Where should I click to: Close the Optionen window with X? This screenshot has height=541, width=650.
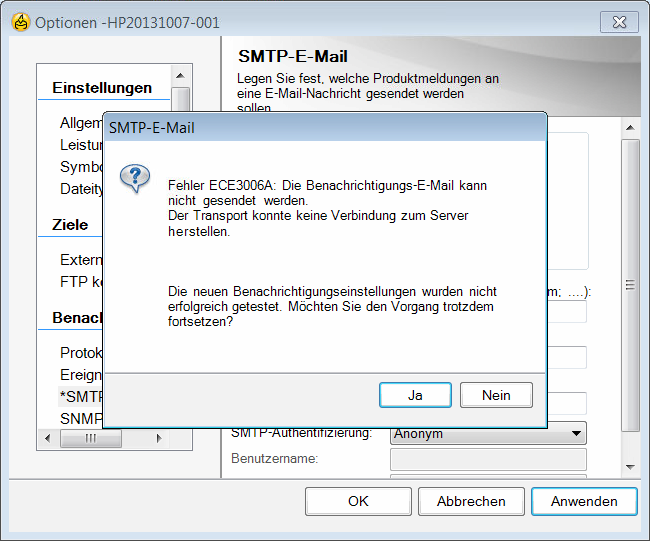coord(619,22)
